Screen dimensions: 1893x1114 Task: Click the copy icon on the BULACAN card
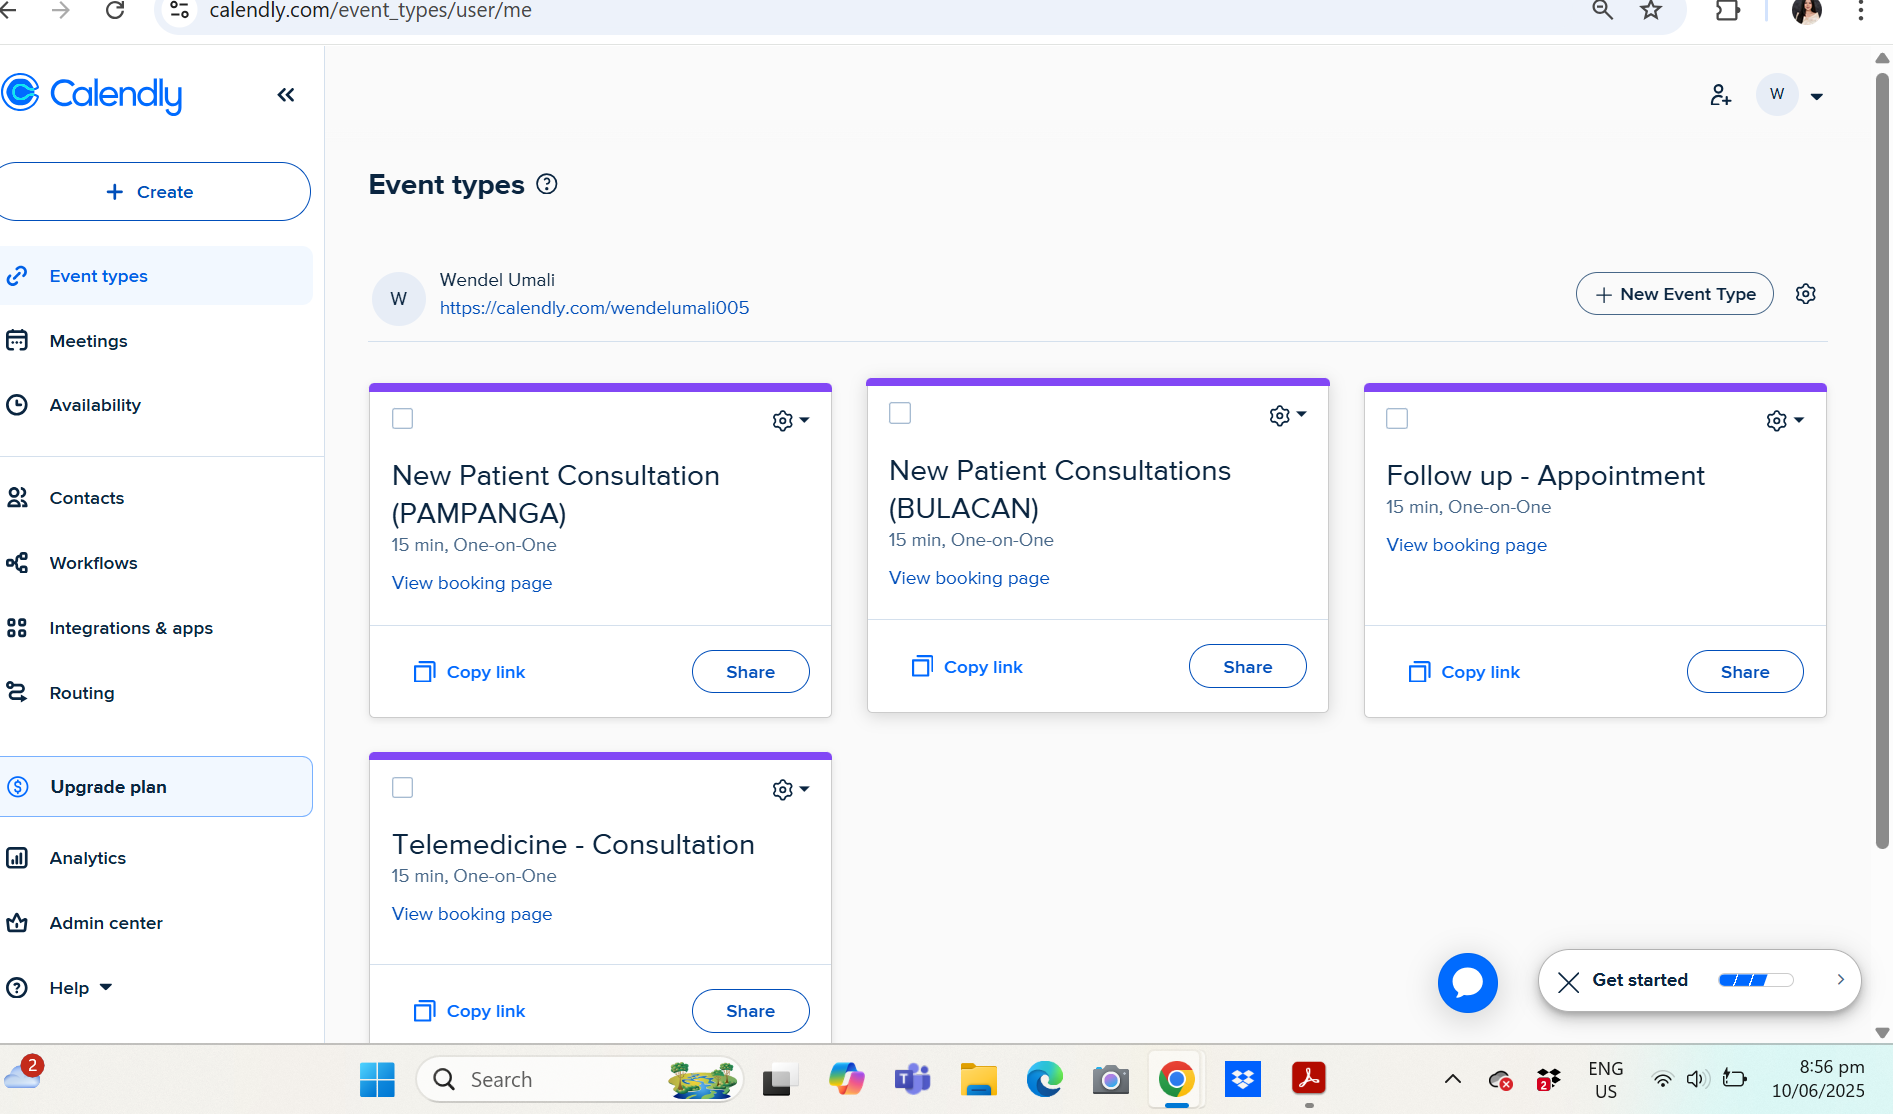point(921,666)
